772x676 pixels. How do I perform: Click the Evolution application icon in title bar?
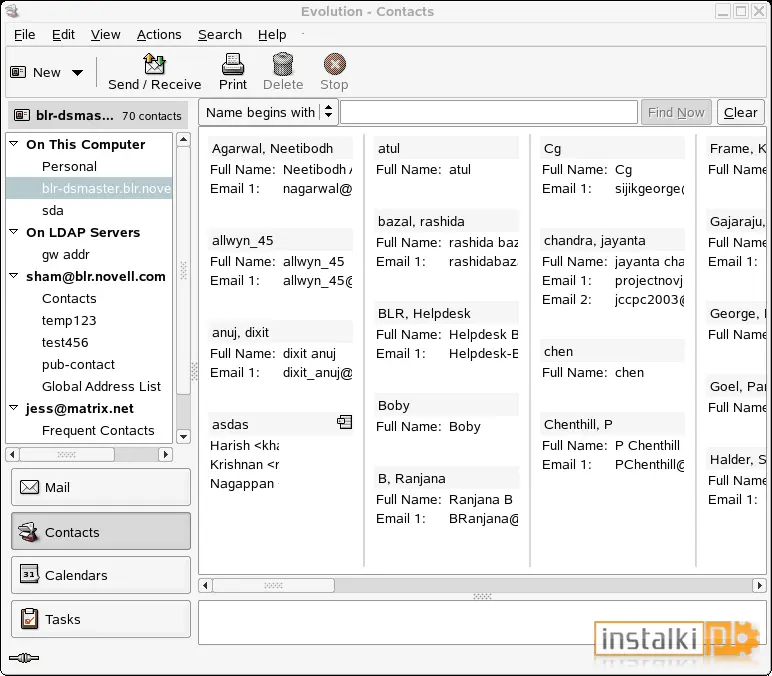[x=12, y=11]
